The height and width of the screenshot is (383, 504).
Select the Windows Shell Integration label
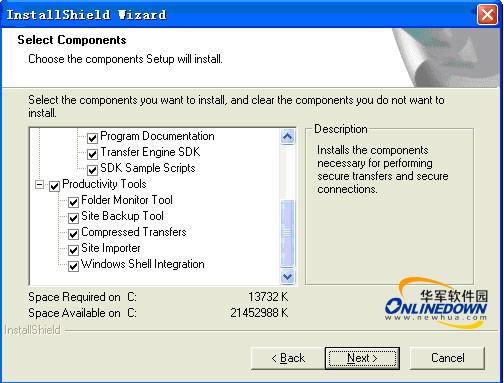[x=143, y=264]
